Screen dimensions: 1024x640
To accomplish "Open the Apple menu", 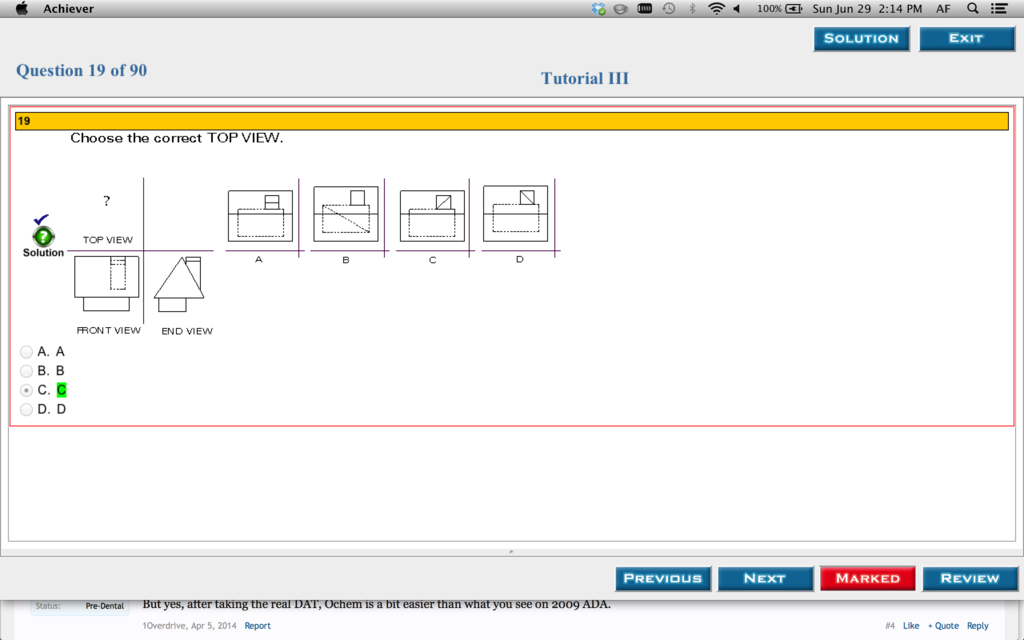I will tap(21, 9).
